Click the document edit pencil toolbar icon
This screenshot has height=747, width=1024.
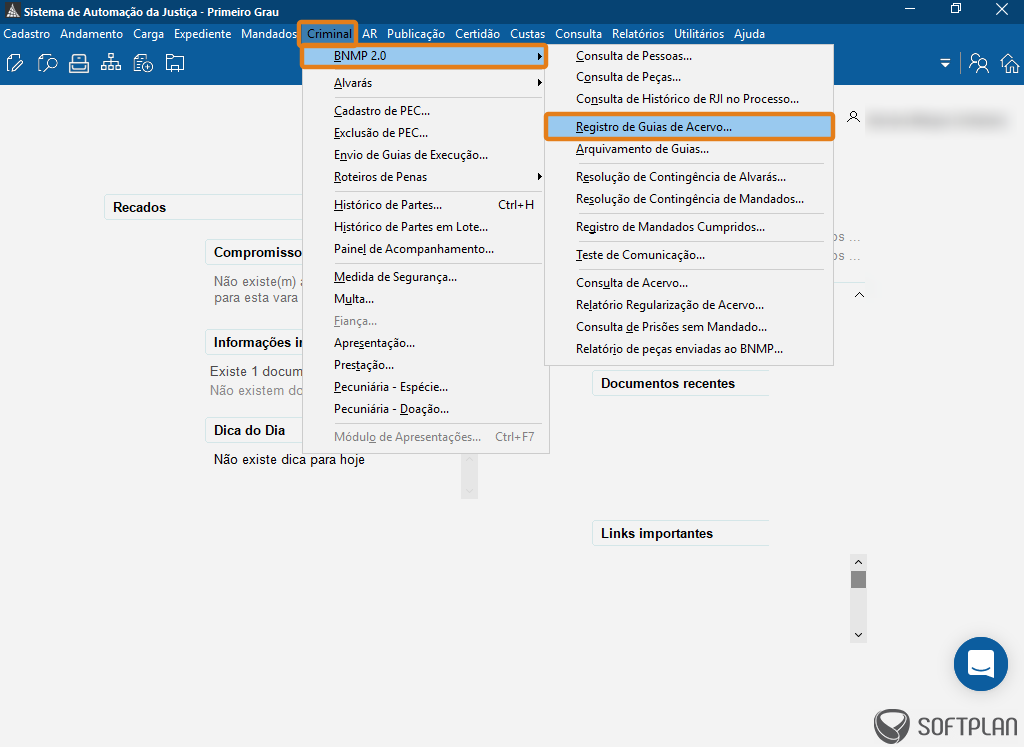click(15, 63)
